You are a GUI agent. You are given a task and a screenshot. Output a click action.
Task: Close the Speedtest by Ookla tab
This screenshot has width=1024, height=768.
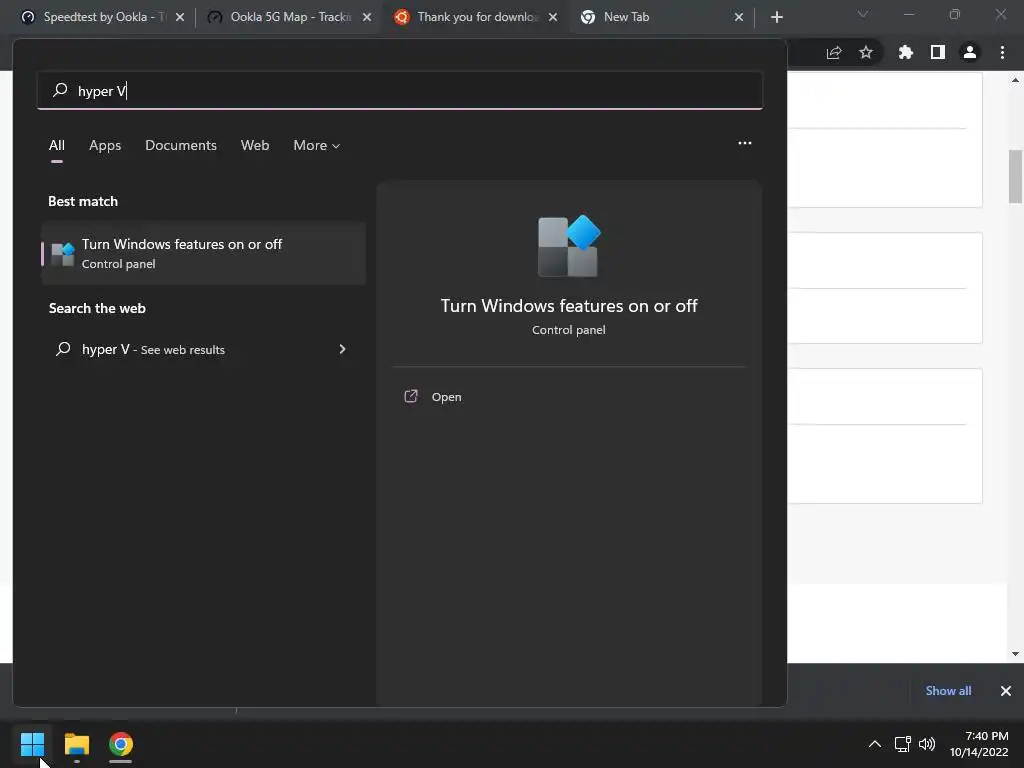pyautogui.click(x=180, y=17)
